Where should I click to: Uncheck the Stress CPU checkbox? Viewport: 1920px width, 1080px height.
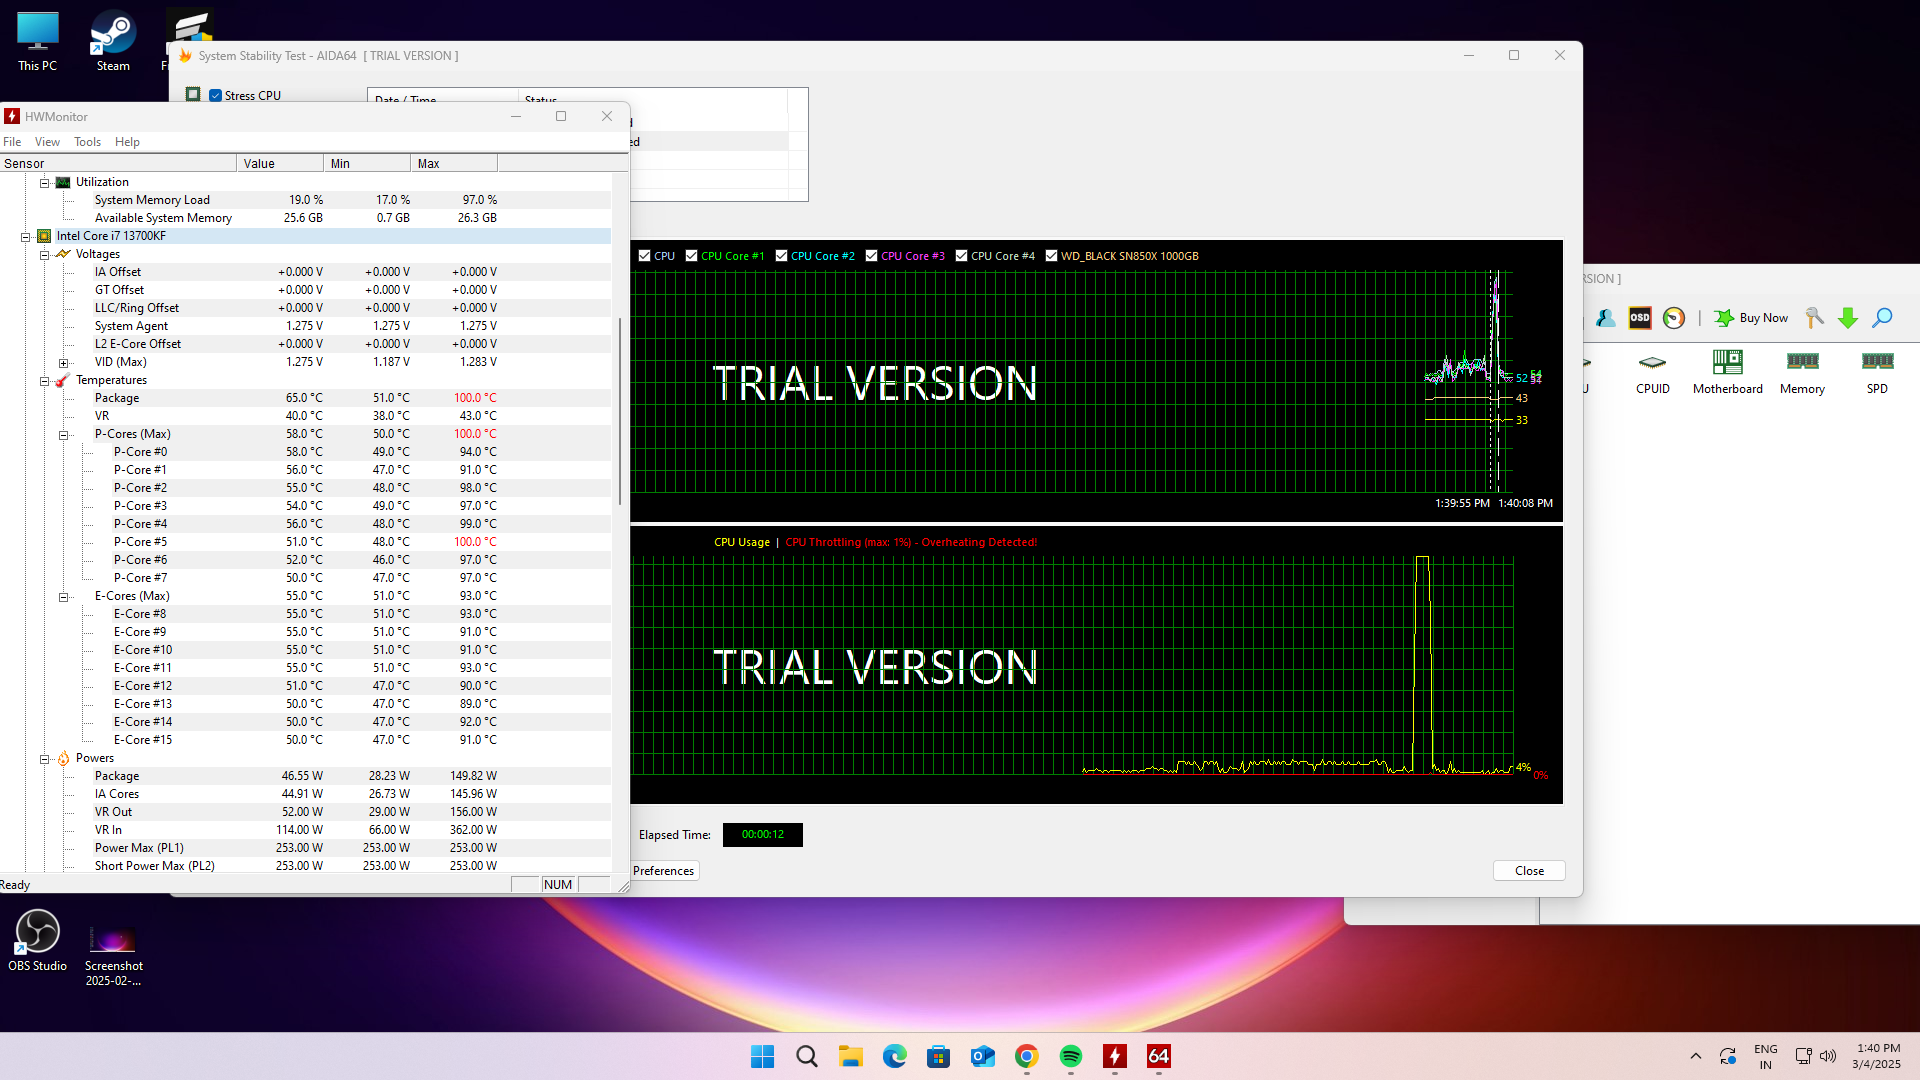pyautogui.click(x=215, y=96)
